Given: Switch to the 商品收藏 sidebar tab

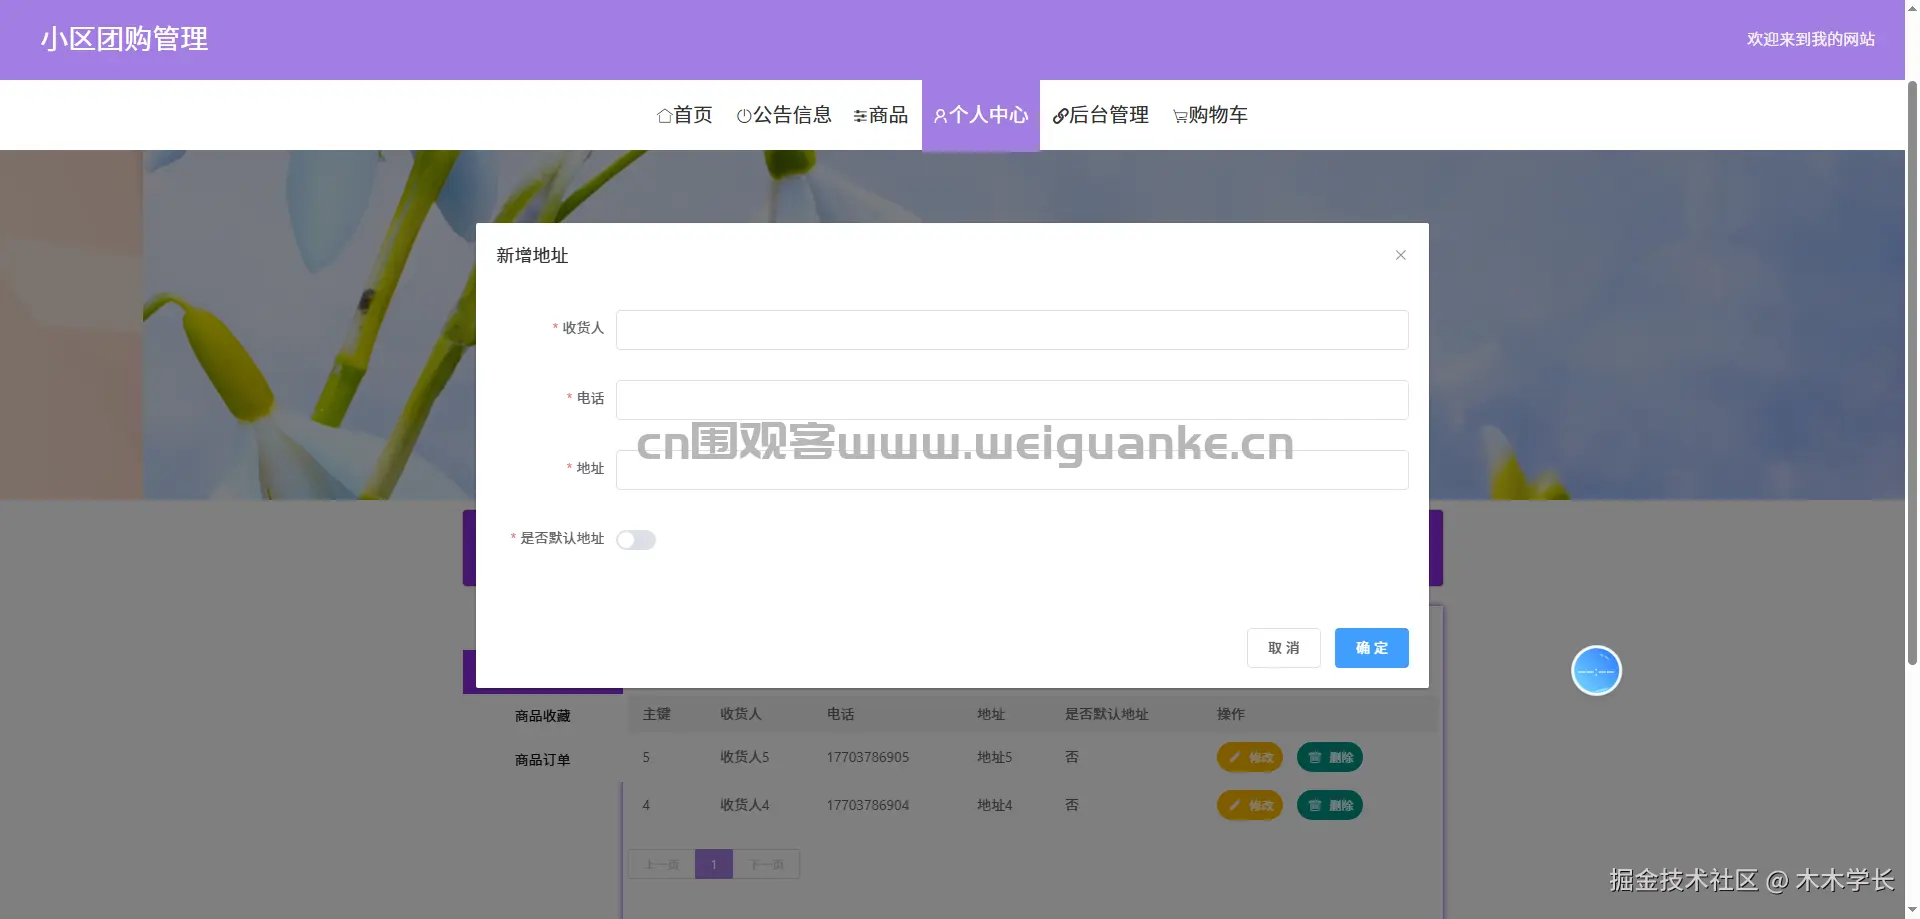Looking at the screenshot, I should 542,715.
